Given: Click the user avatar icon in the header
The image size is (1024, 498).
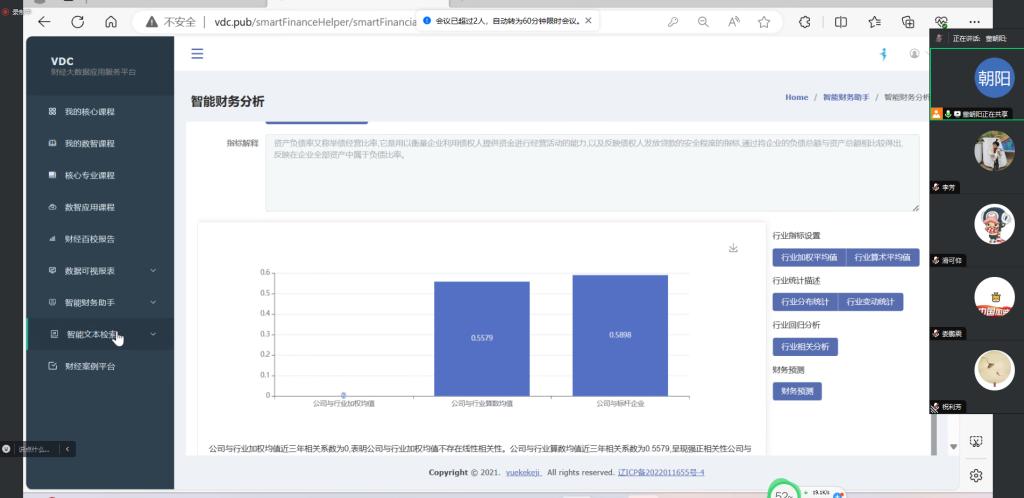Looking at the screenshot, I should point(914,54).
